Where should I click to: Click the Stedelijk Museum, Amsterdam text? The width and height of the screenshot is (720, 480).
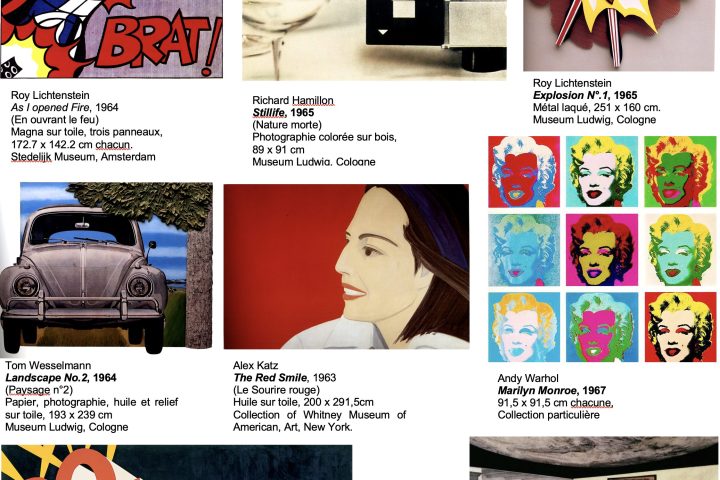pos(83,157)
